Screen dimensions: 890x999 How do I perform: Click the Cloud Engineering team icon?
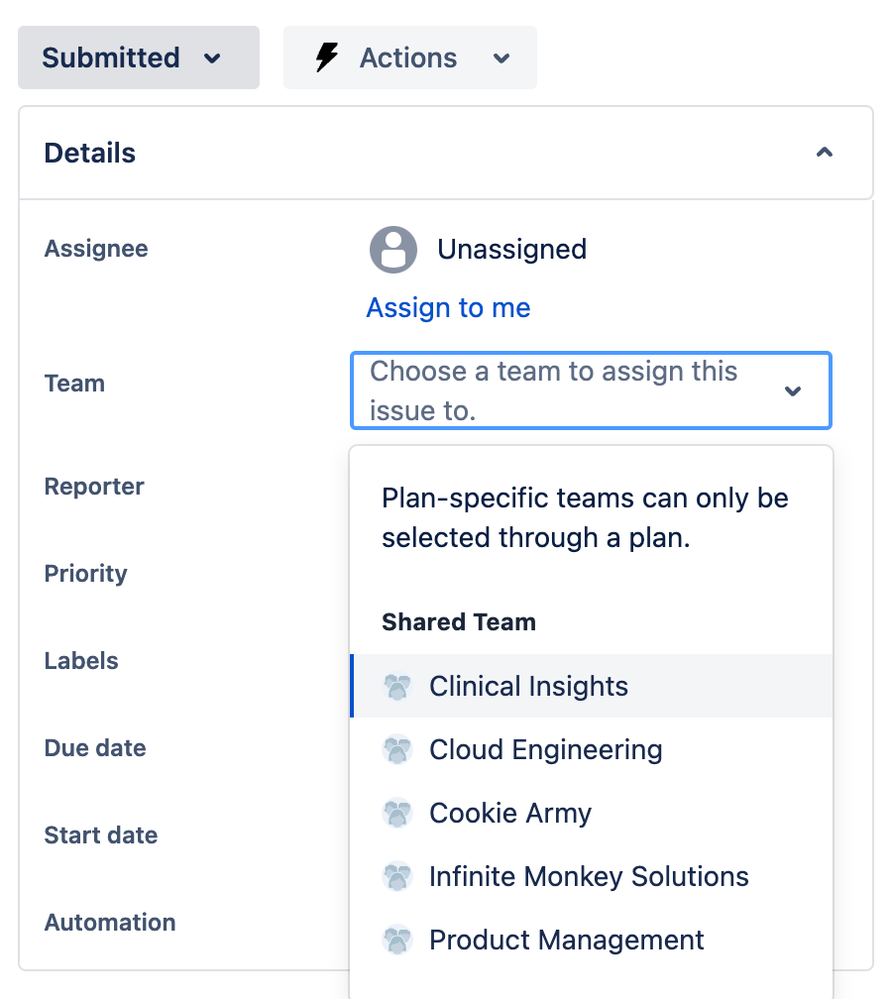coord(397,750)
